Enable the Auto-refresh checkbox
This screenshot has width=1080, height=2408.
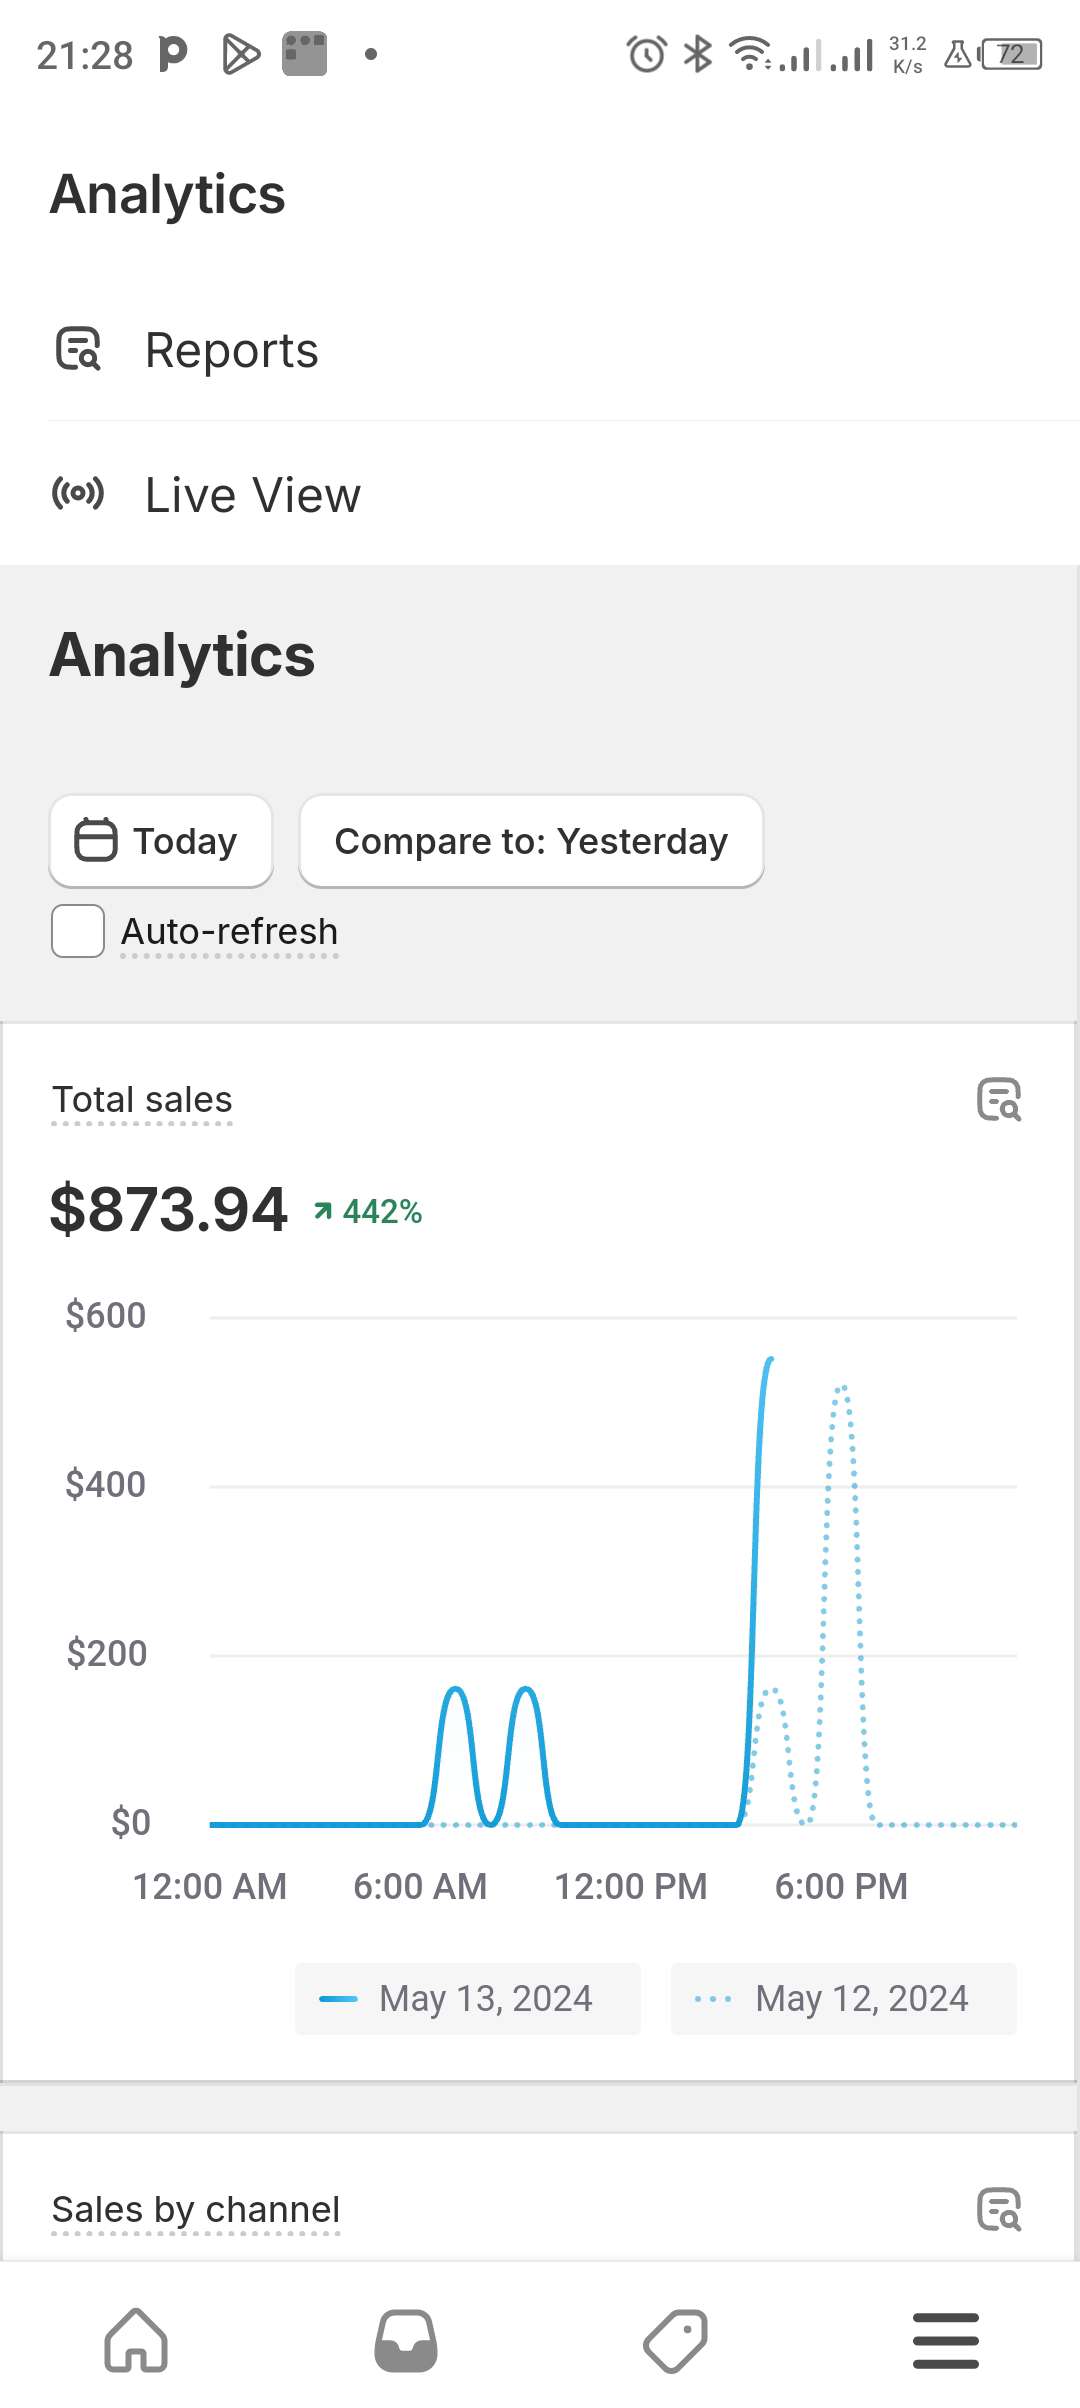coord(76,930)
